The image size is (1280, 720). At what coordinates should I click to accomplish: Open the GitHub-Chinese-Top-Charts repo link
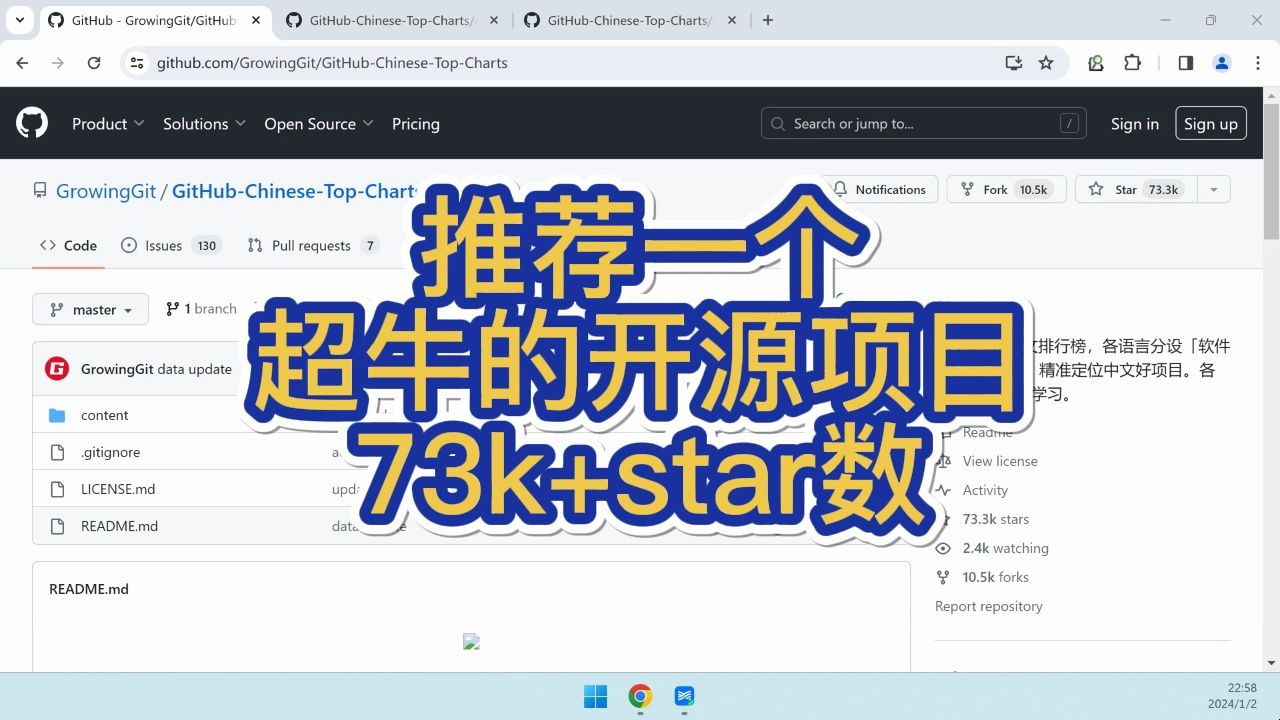click(x=294, y=190)
